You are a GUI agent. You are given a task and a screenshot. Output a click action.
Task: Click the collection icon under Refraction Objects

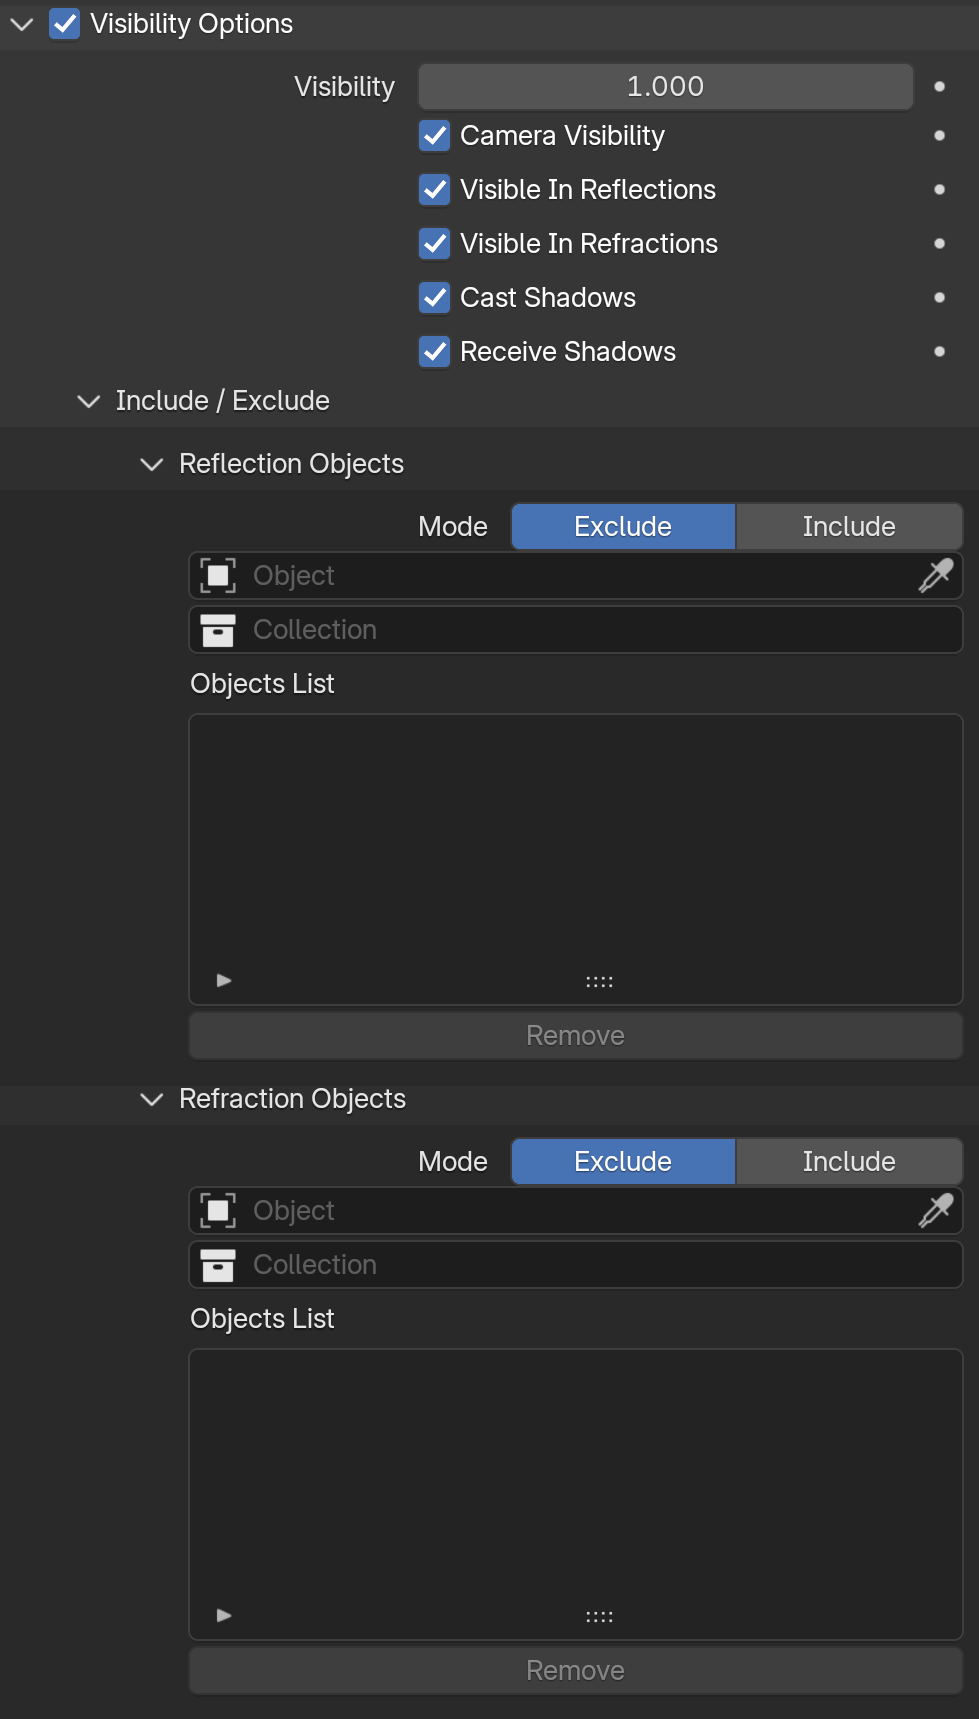tap(218, 1265)
